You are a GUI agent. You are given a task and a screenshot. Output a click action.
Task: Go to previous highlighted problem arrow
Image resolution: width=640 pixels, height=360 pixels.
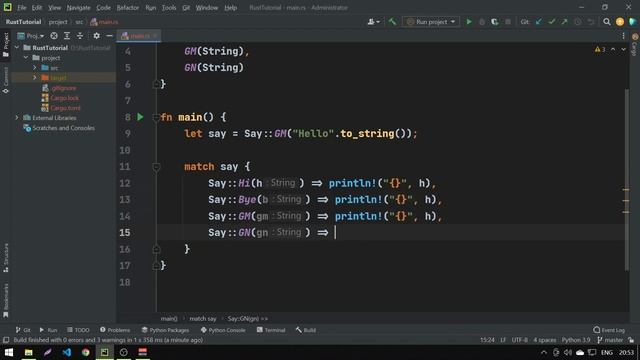click(x=613, y=49)
